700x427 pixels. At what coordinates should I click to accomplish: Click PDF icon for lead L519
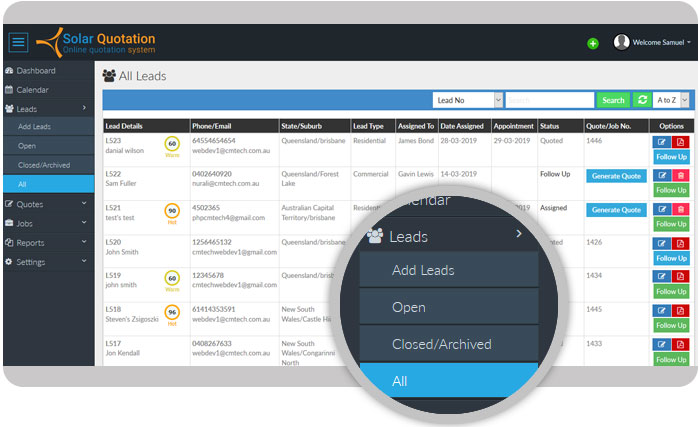tap(680, 276)
